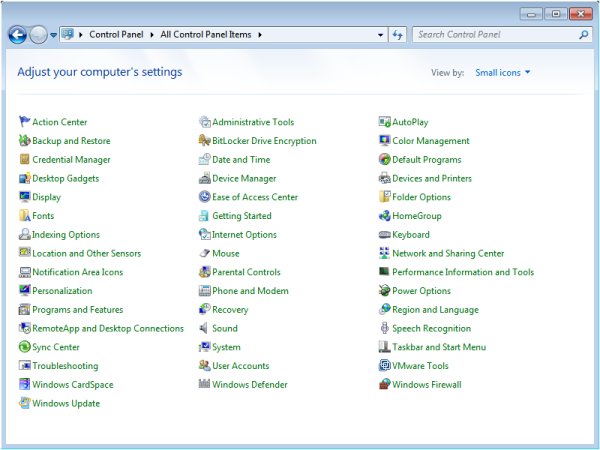Open the Getting Started link
Viewport: 600px width, 450px height.
click(242, 215)
